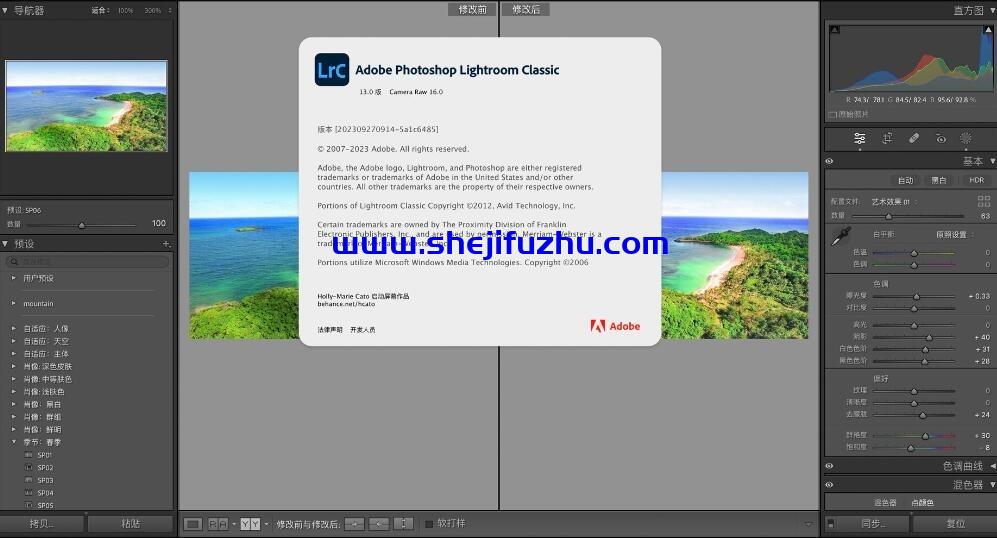The height and width of the screenshot is (538, 997).
Task: Enable the original photo checkbox under histogram
Action: 832,114
